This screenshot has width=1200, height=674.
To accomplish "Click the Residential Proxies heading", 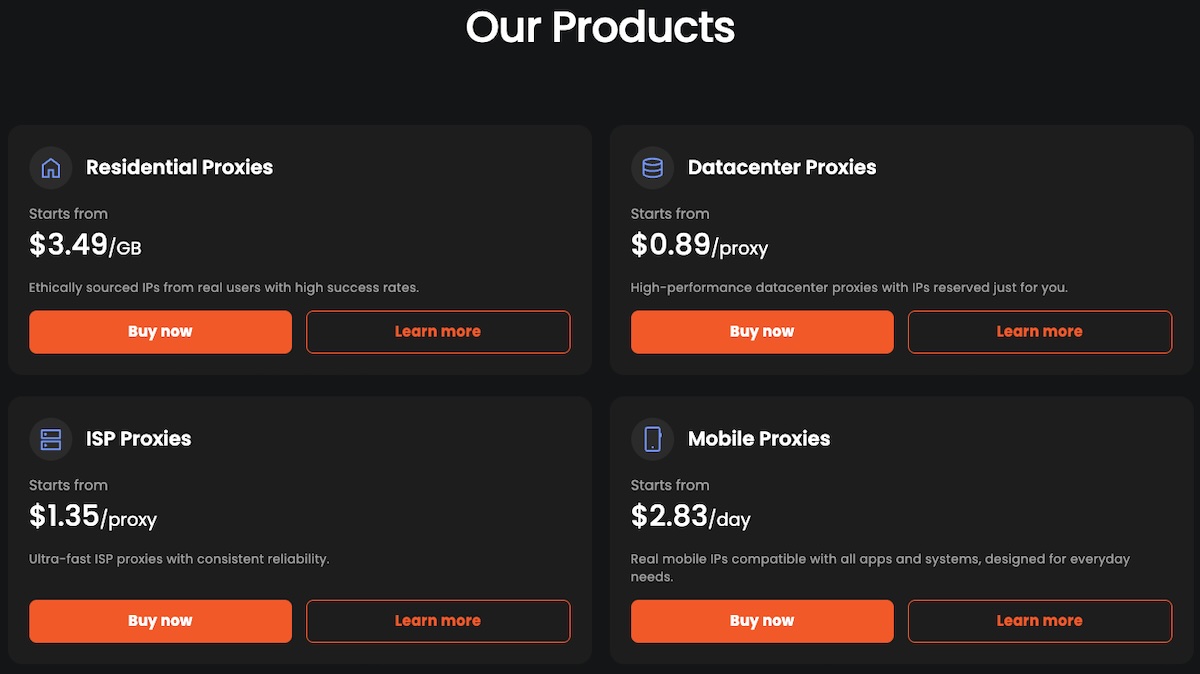I will (x=179, y=168).
